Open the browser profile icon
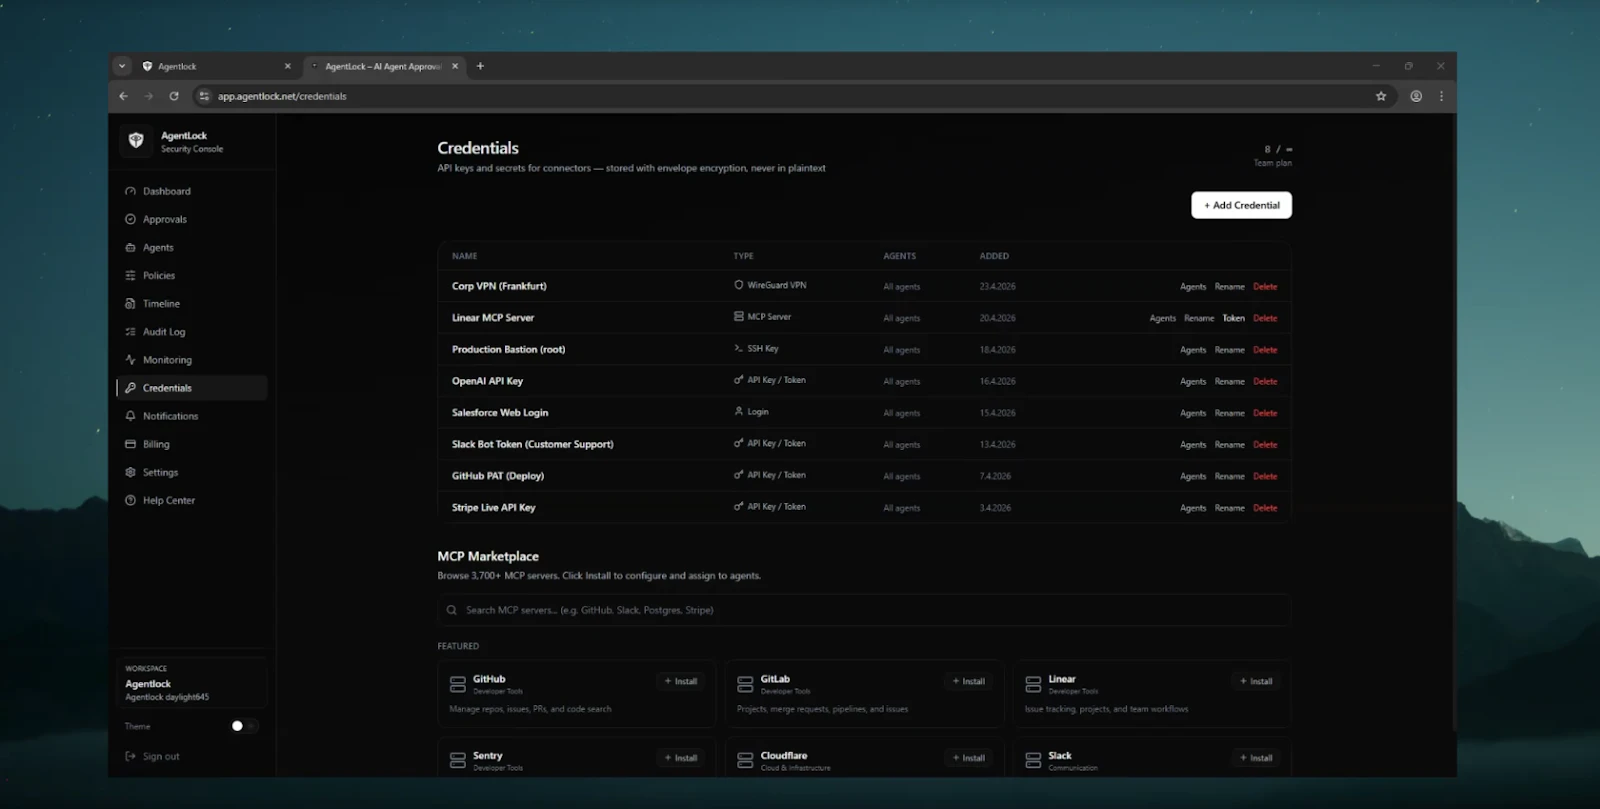 pos(1416,96)
